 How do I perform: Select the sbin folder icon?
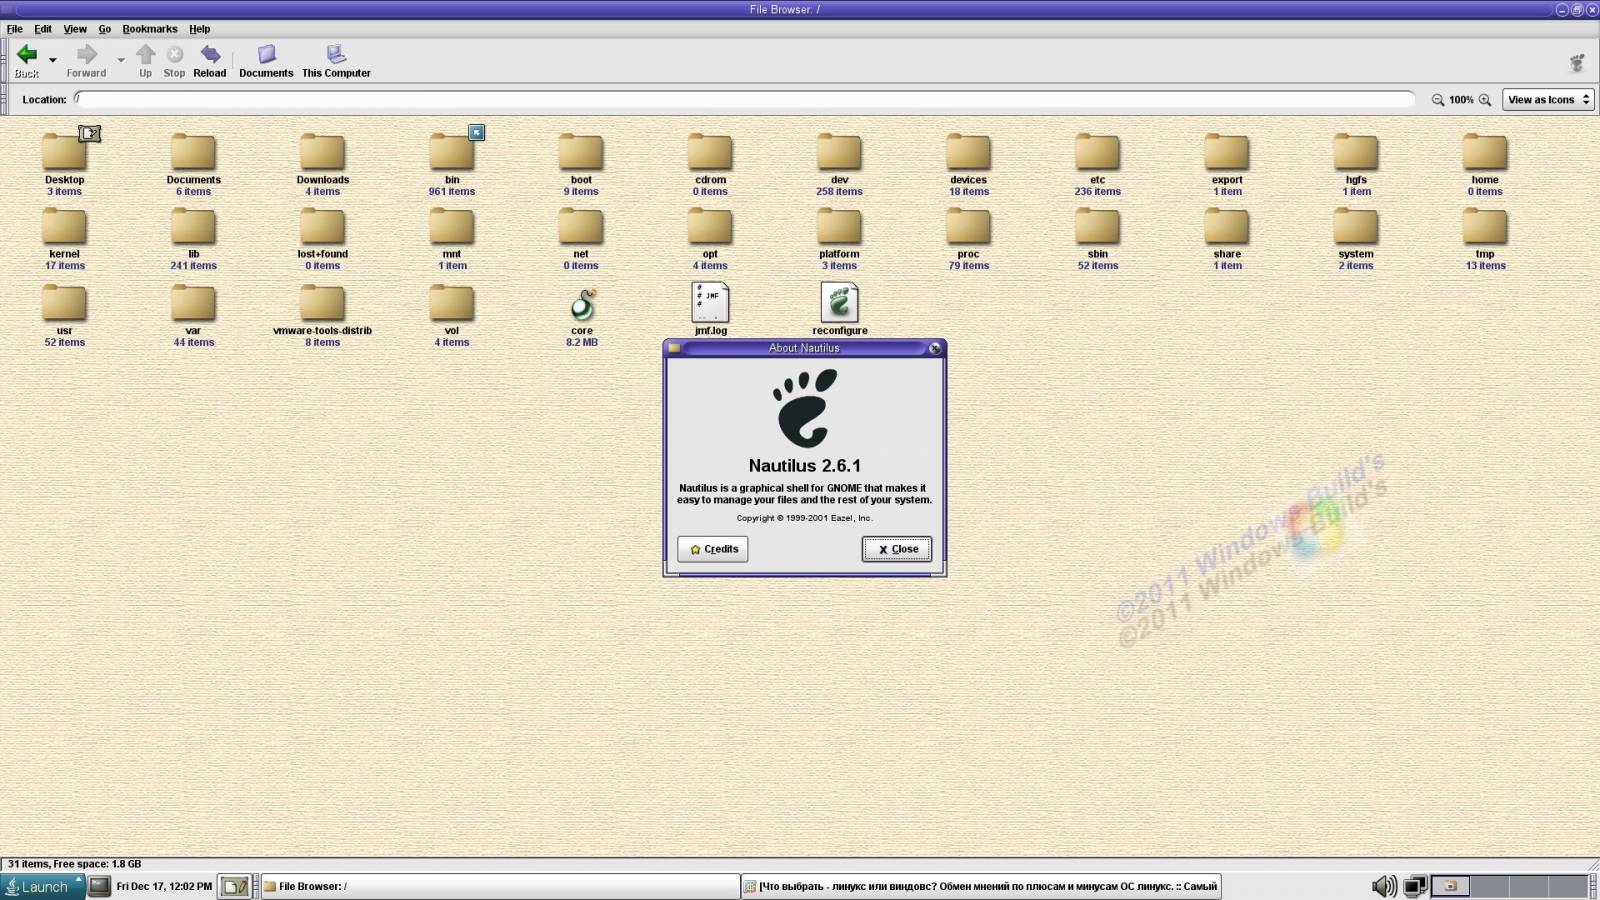(1097, 226)
